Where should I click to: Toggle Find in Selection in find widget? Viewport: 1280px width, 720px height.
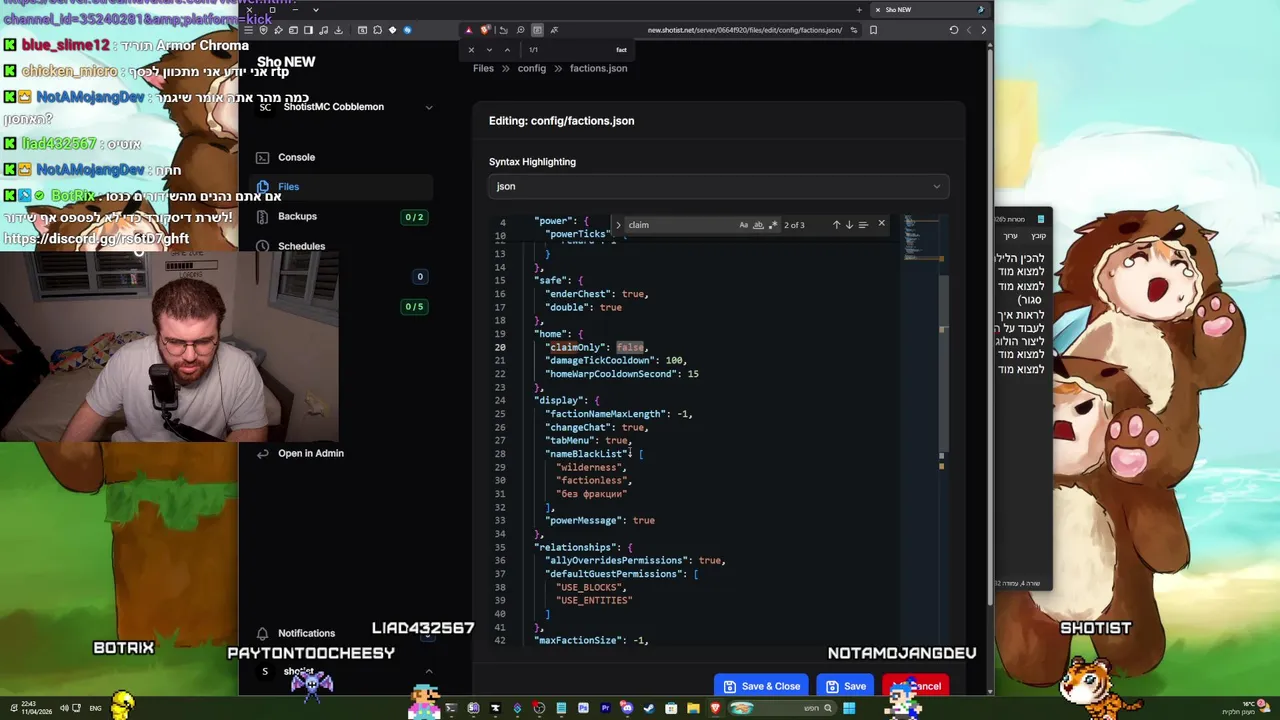[863, 225]
